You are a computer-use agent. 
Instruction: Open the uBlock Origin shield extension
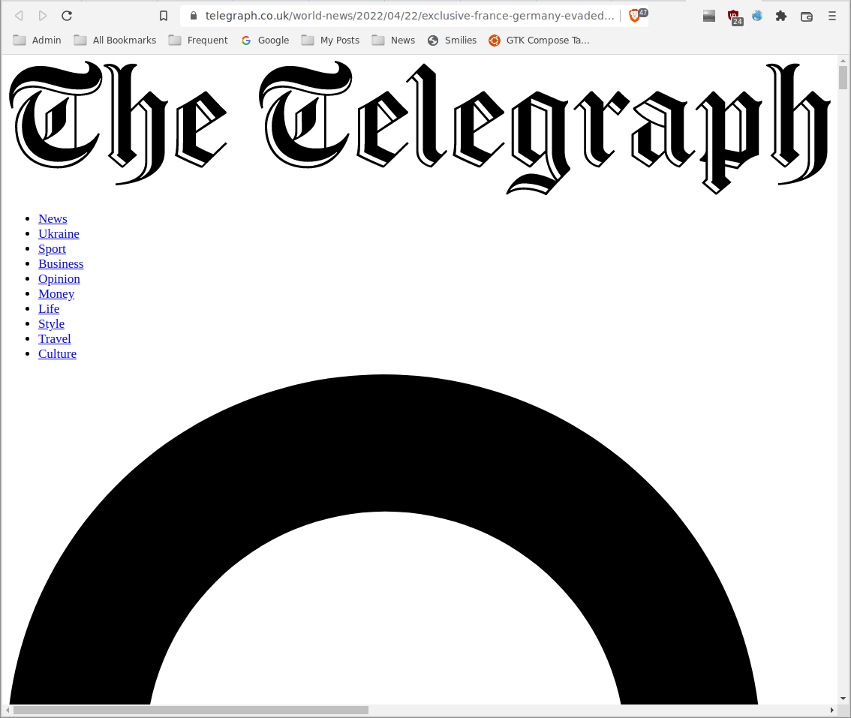click(x=734, y=16)
